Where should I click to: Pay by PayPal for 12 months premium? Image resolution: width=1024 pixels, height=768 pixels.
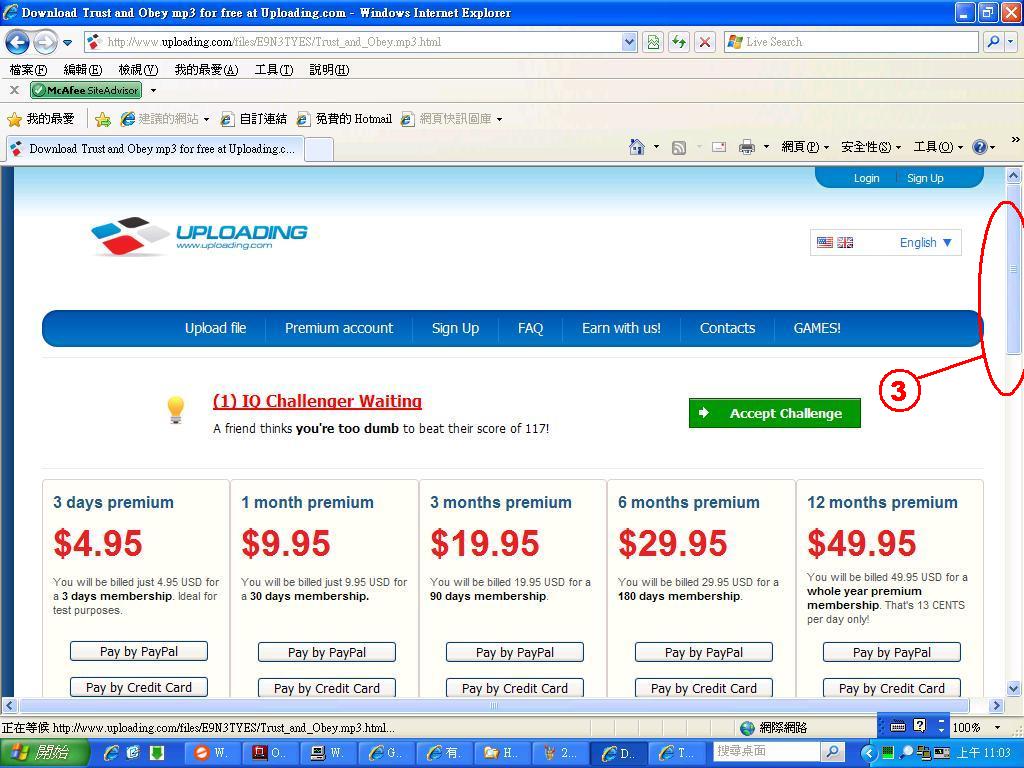tap(891, 652)
